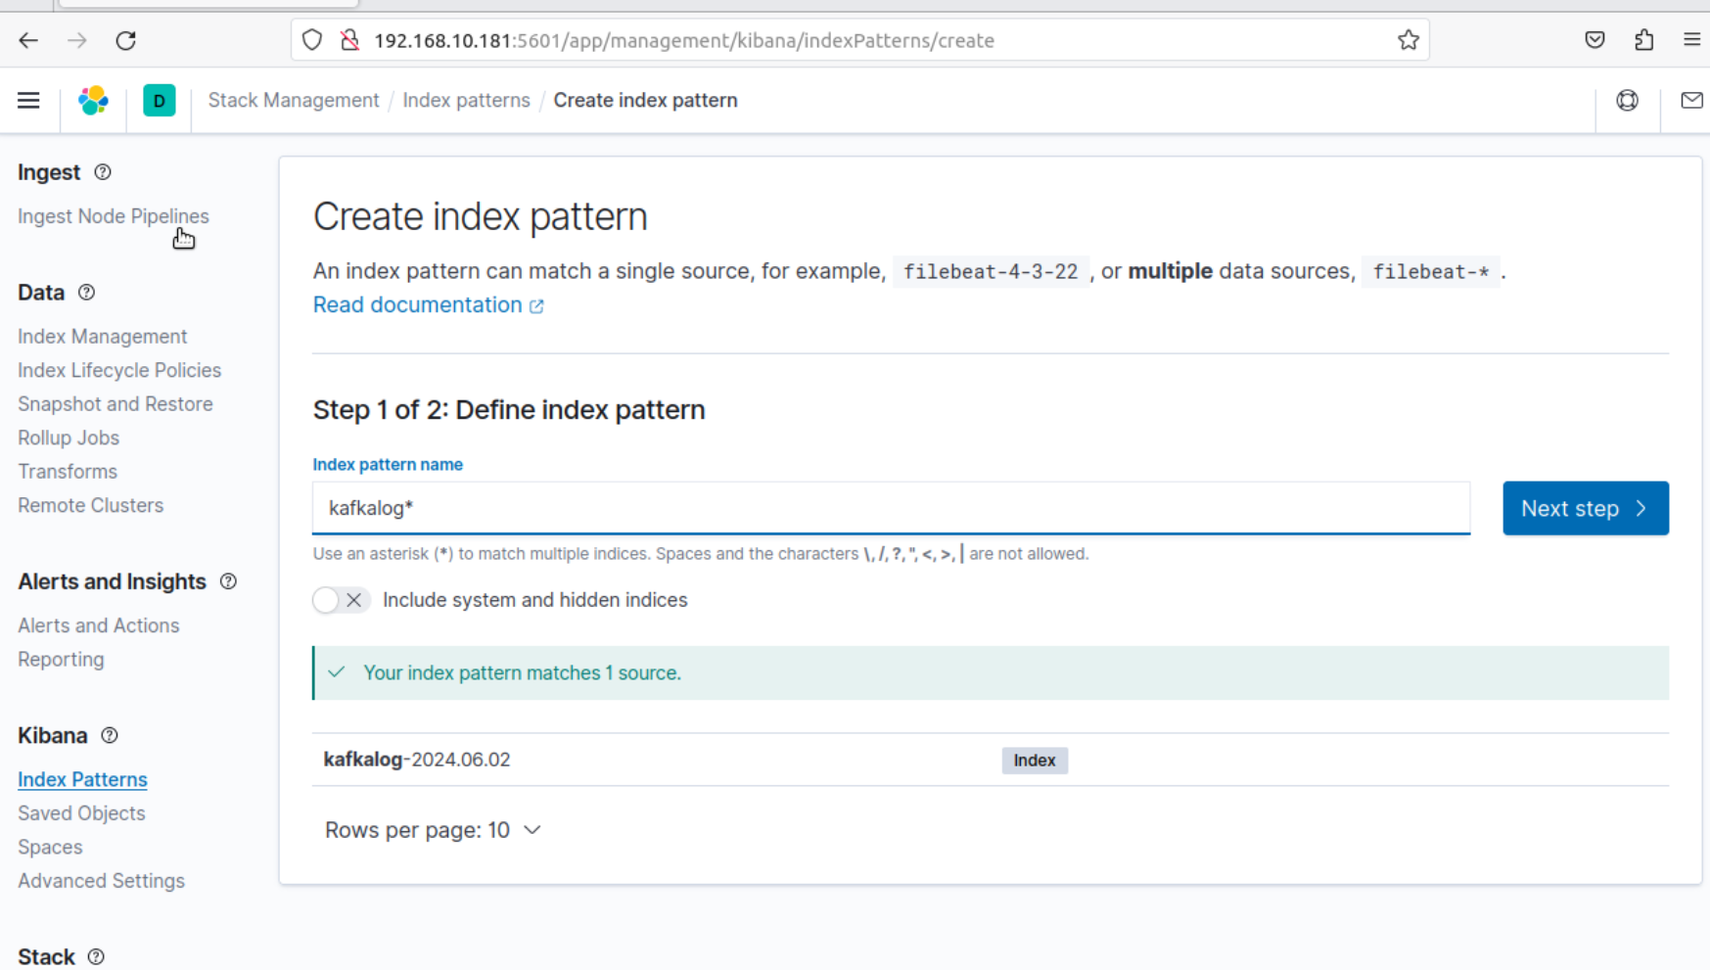Open Alerts and Actions
Screen dimensions: 1710x970
[x=98, y=625]
